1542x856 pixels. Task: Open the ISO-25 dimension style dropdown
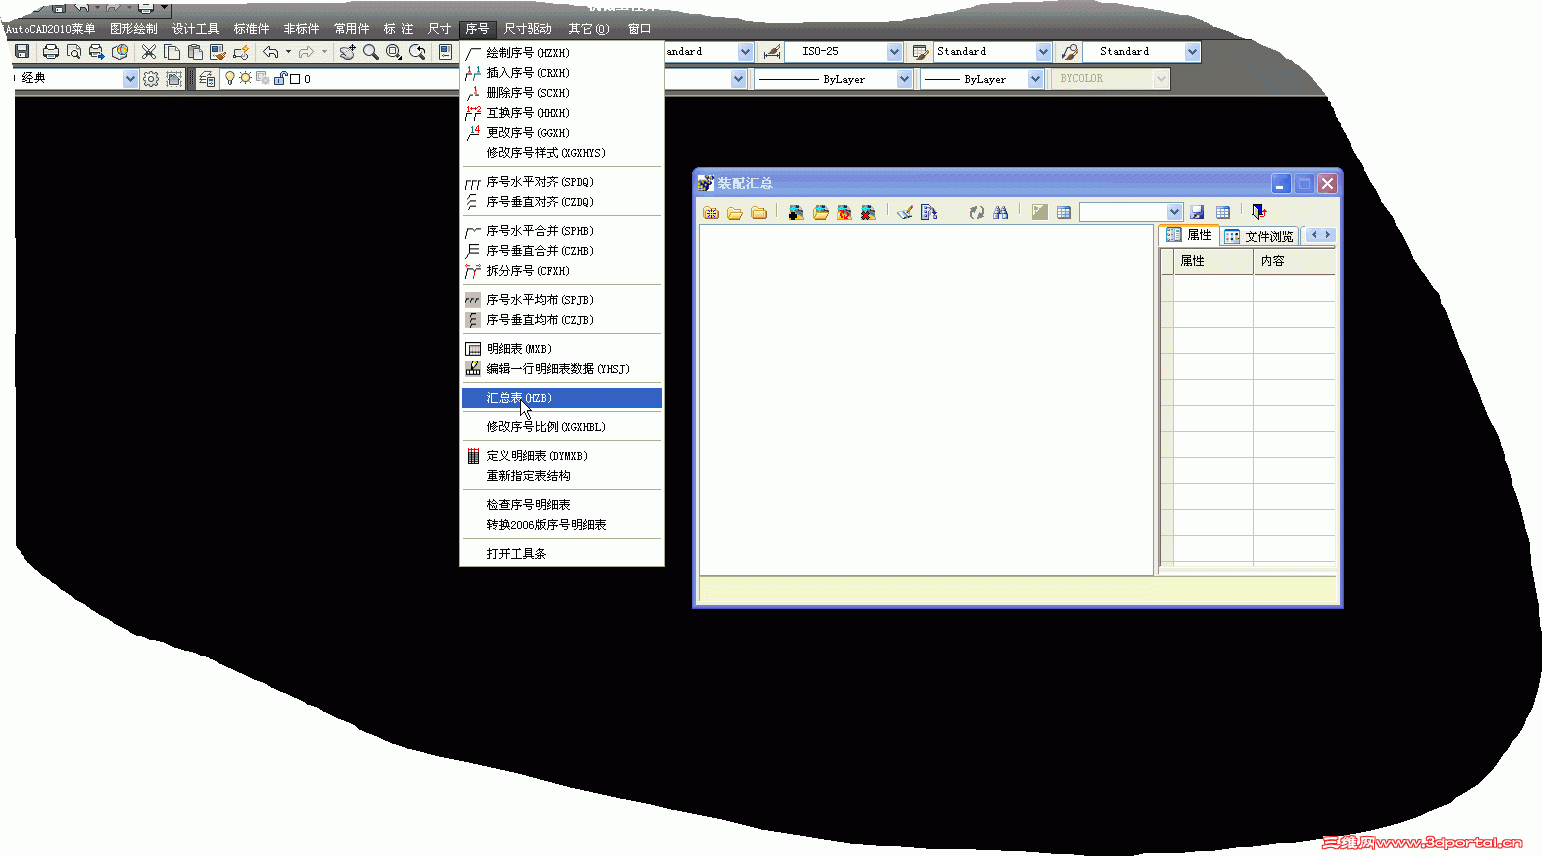(894, 52)
